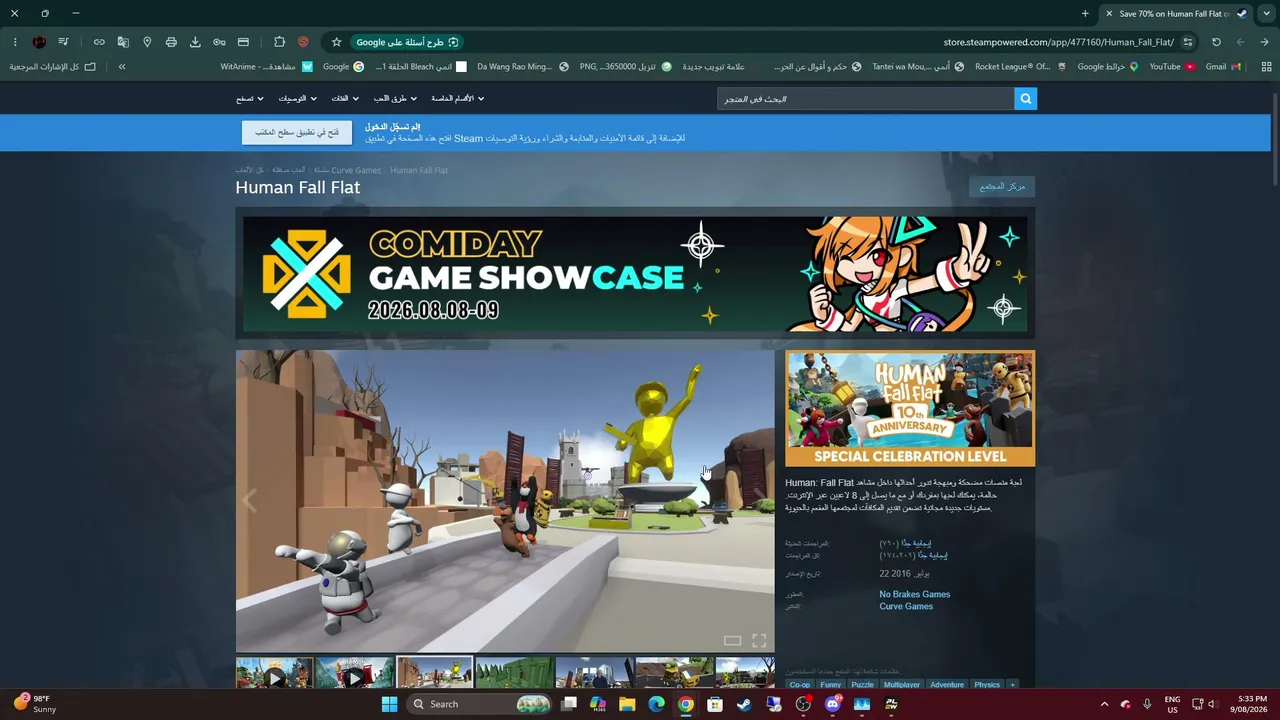
Task: Open the 10th Anniversary game header image
Action: pyautogui.click(x=910, y=408)
